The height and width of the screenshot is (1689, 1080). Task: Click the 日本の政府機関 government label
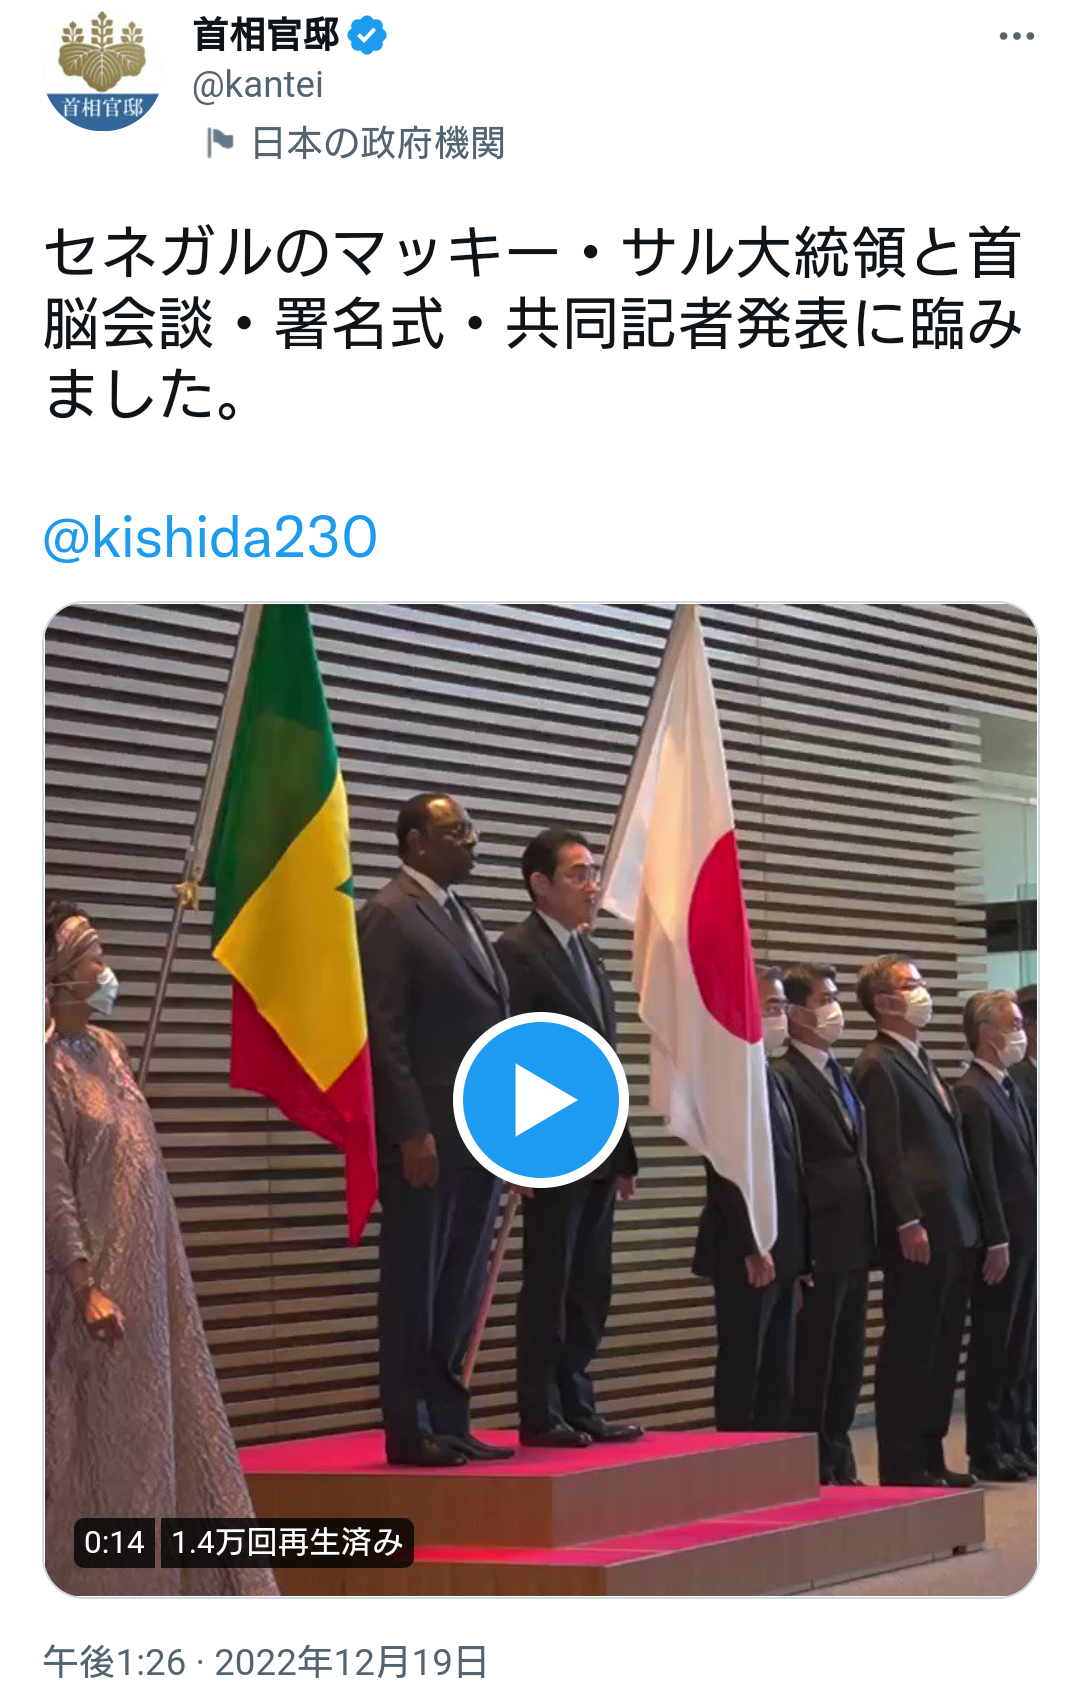click(378, 143)
